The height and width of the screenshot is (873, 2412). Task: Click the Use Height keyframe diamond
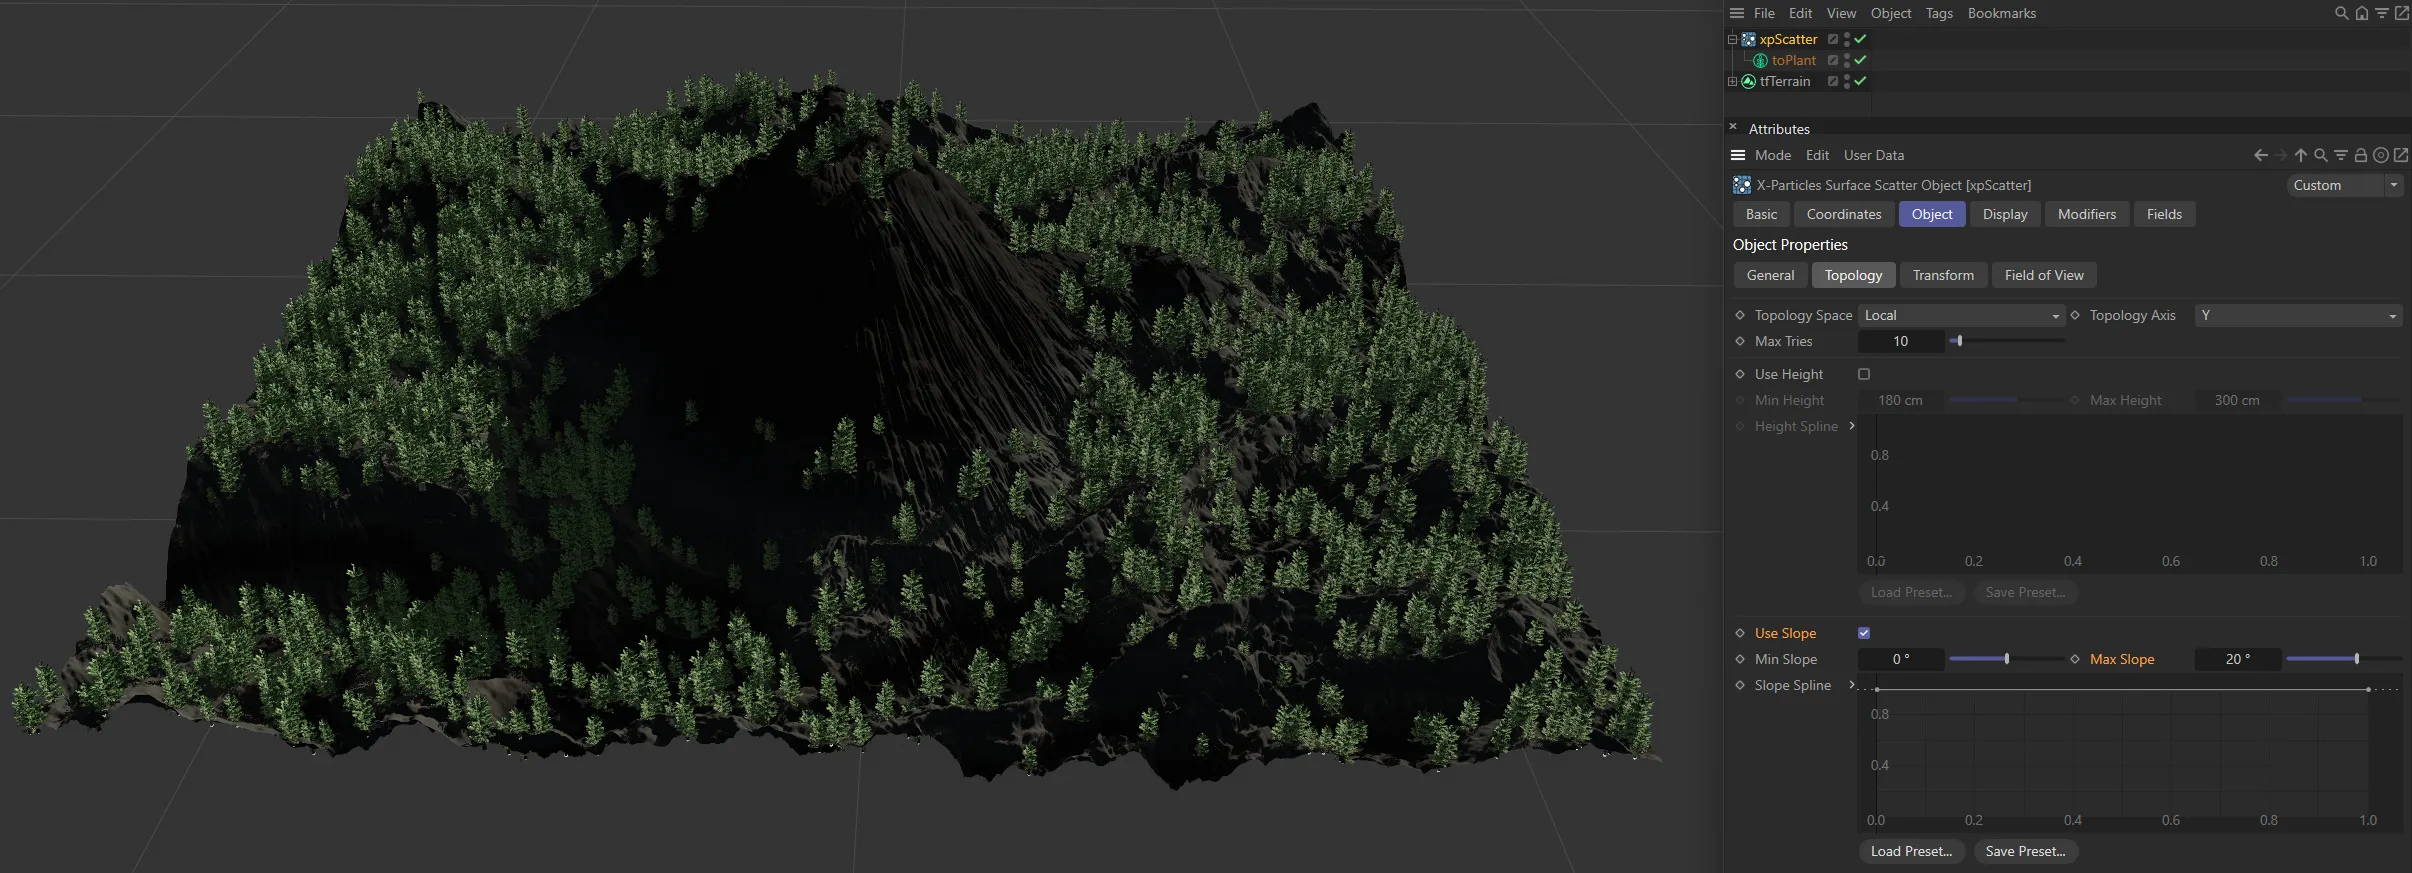[1740, 374]
